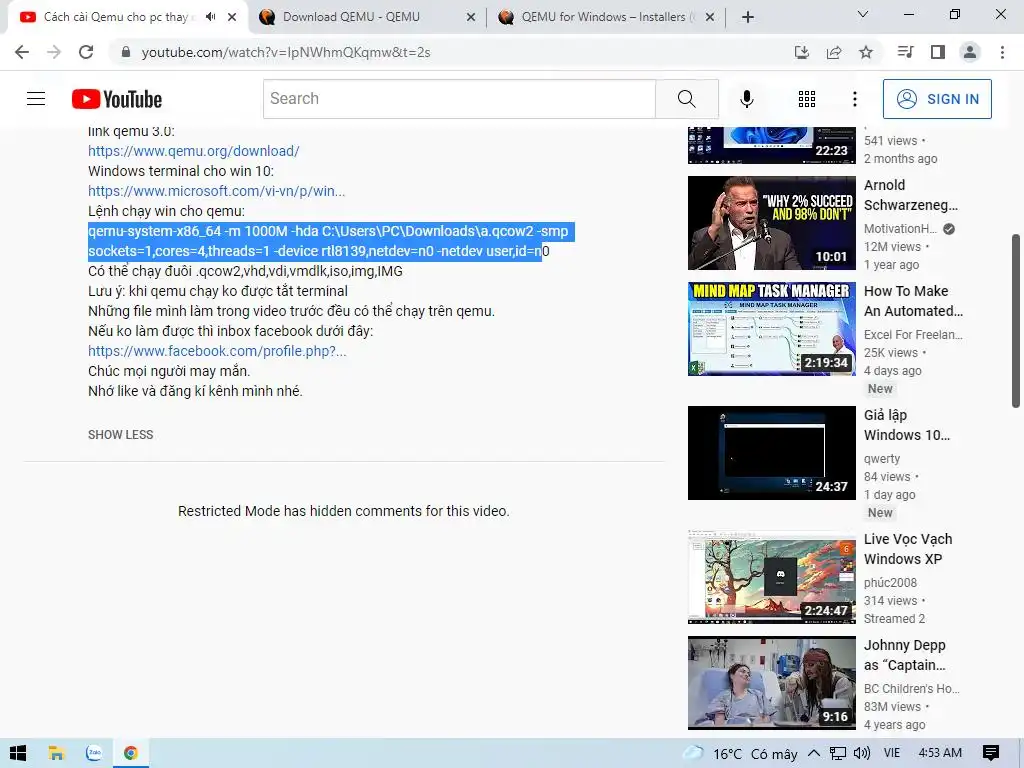Screen dimensions: 1024x768
Task: Open Chrome profile avatar
Action: coord(970,52)
